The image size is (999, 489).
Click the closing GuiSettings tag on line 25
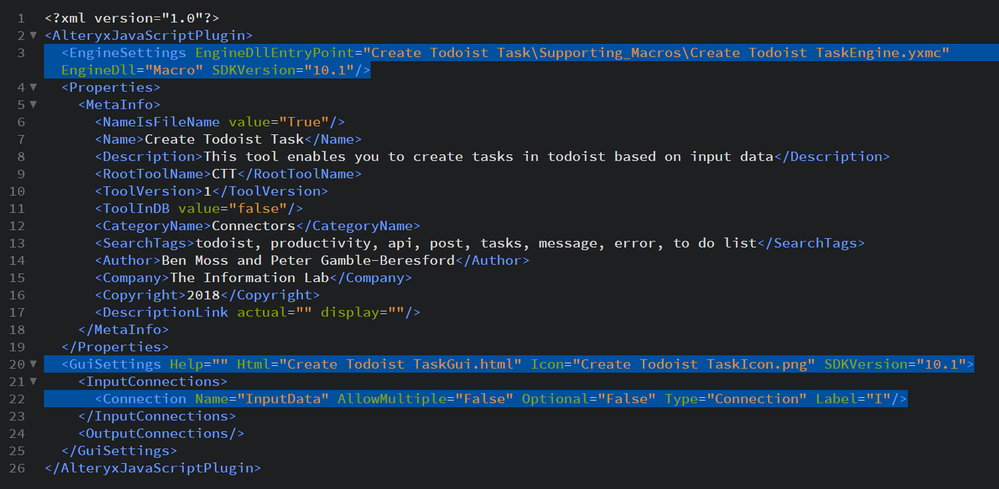[x=119, y=451]
